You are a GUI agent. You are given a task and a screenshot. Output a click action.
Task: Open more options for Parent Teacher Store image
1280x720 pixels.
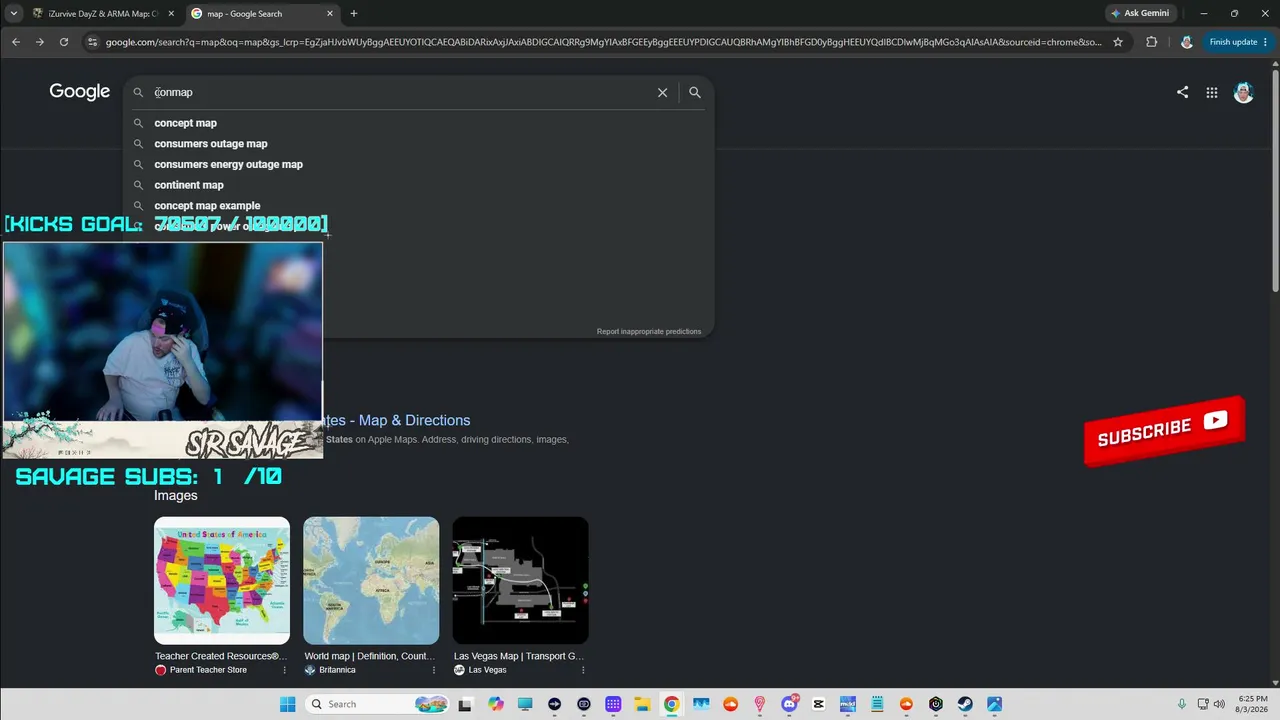point(284,670)
